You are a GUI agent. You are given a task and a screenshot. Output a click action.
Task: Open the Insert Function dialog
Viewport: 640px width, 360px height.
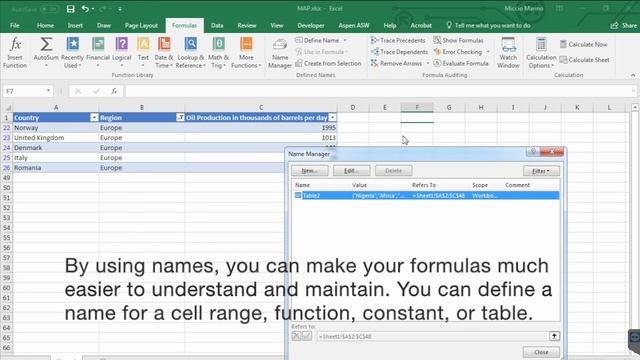pos(15,53)
